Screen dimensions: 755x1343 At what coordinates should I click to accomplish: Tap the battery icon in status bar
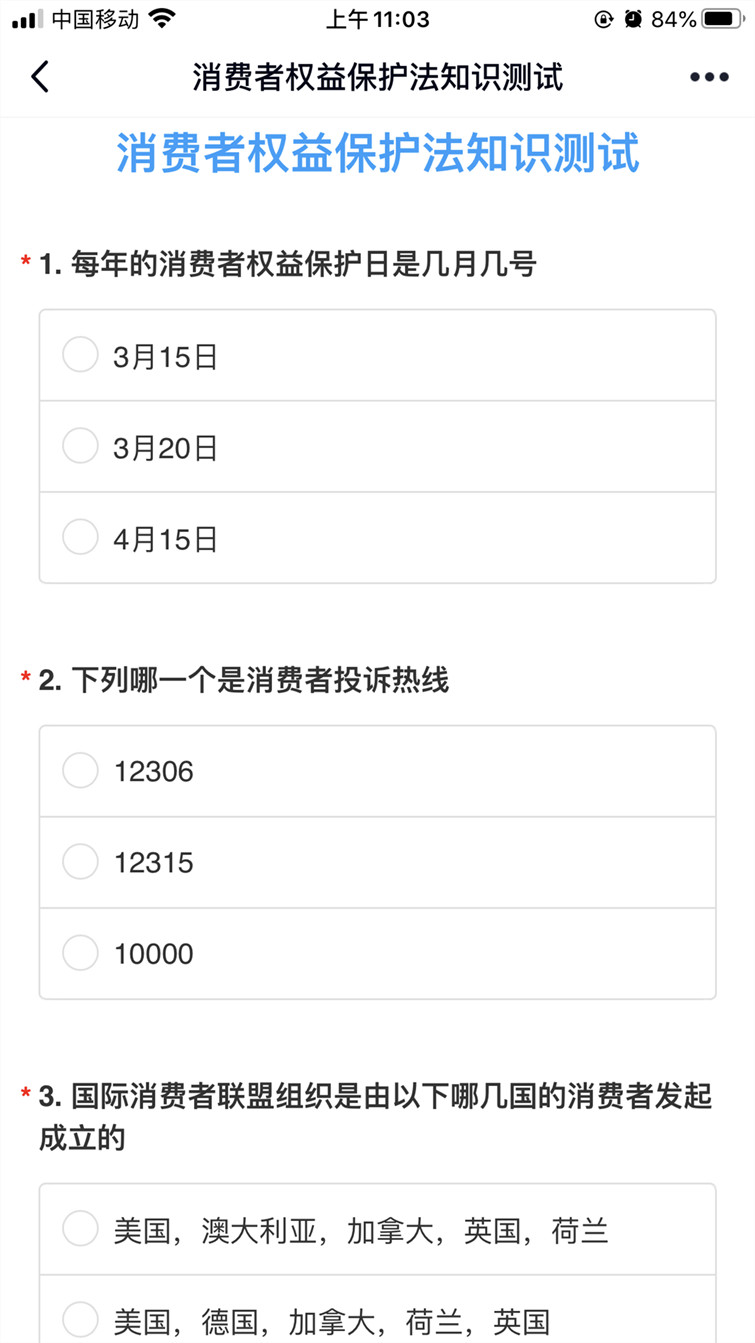[x=722, y=19]
